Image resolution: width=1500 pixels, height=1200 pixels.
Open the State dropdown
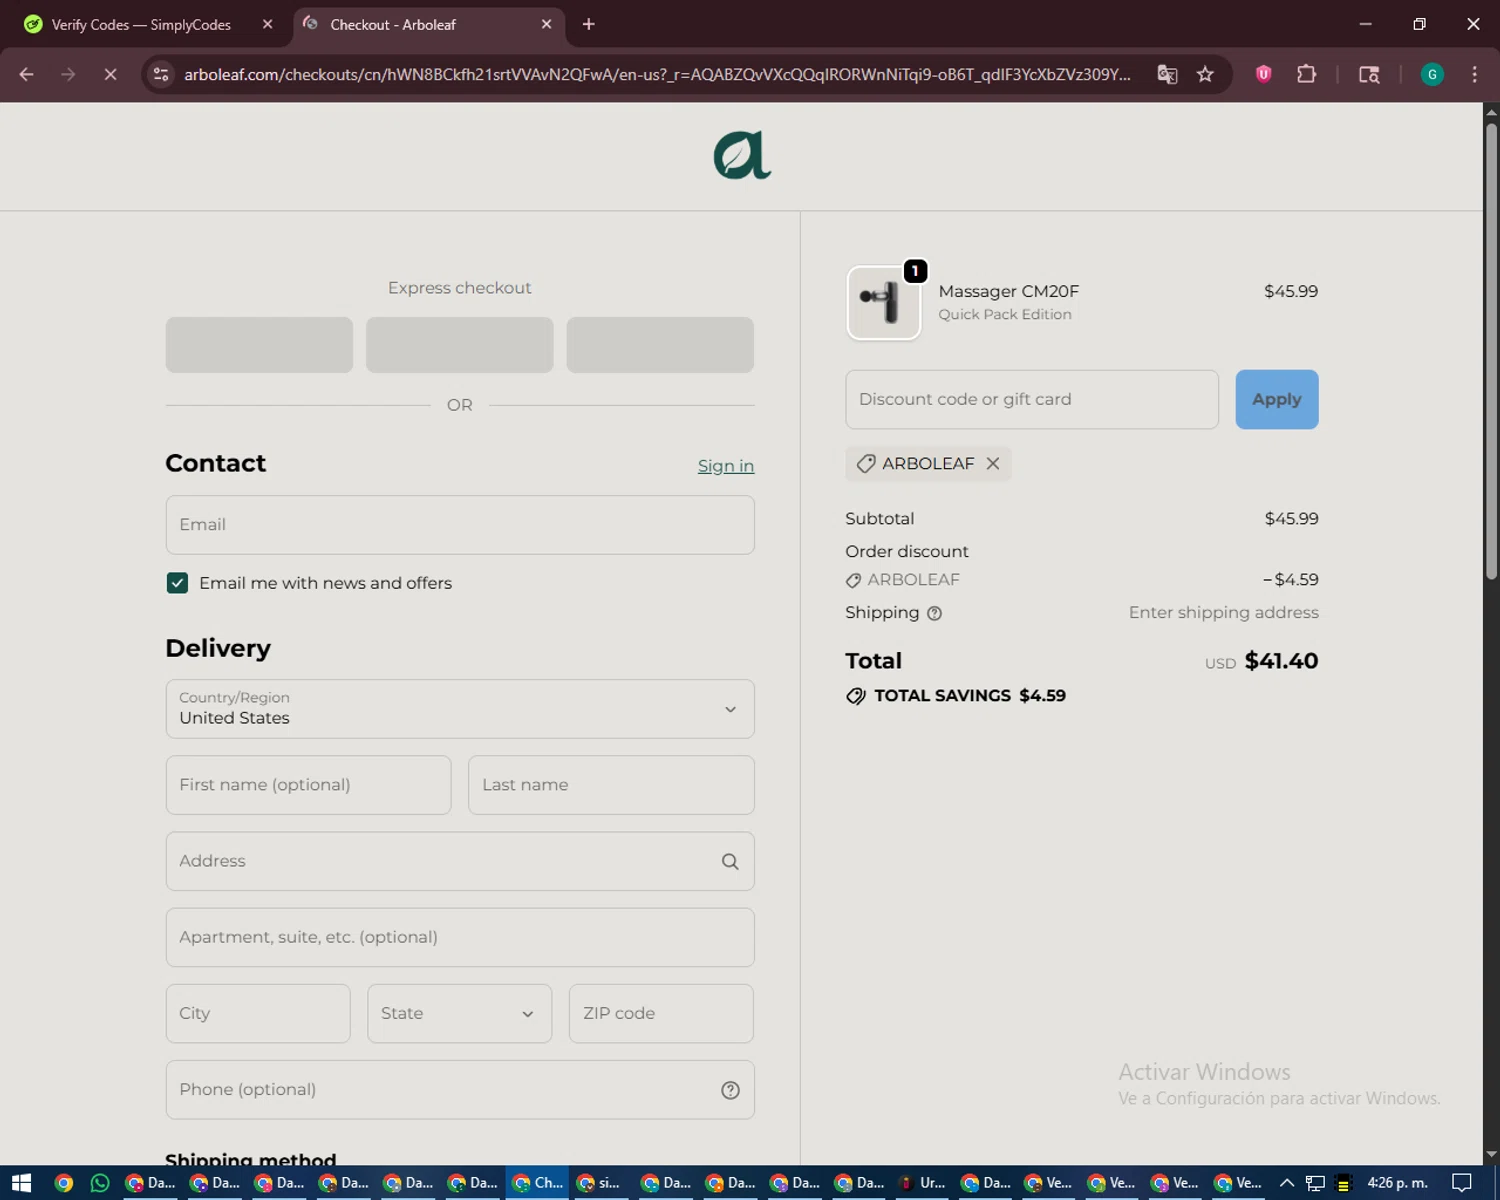459,1013
